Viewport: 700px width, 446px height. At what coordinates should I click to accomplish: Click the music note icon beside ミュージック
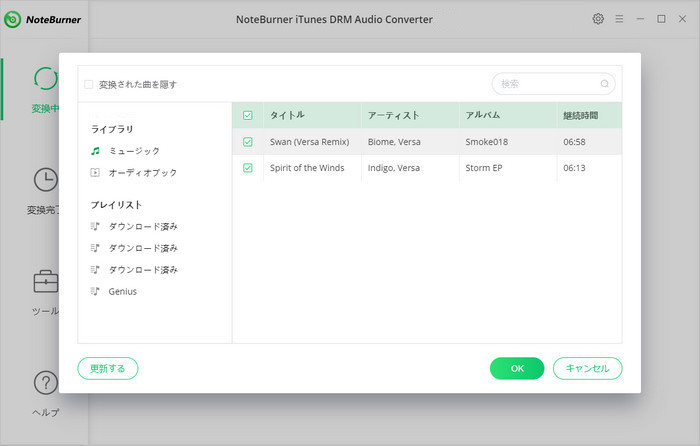(95, 151)
